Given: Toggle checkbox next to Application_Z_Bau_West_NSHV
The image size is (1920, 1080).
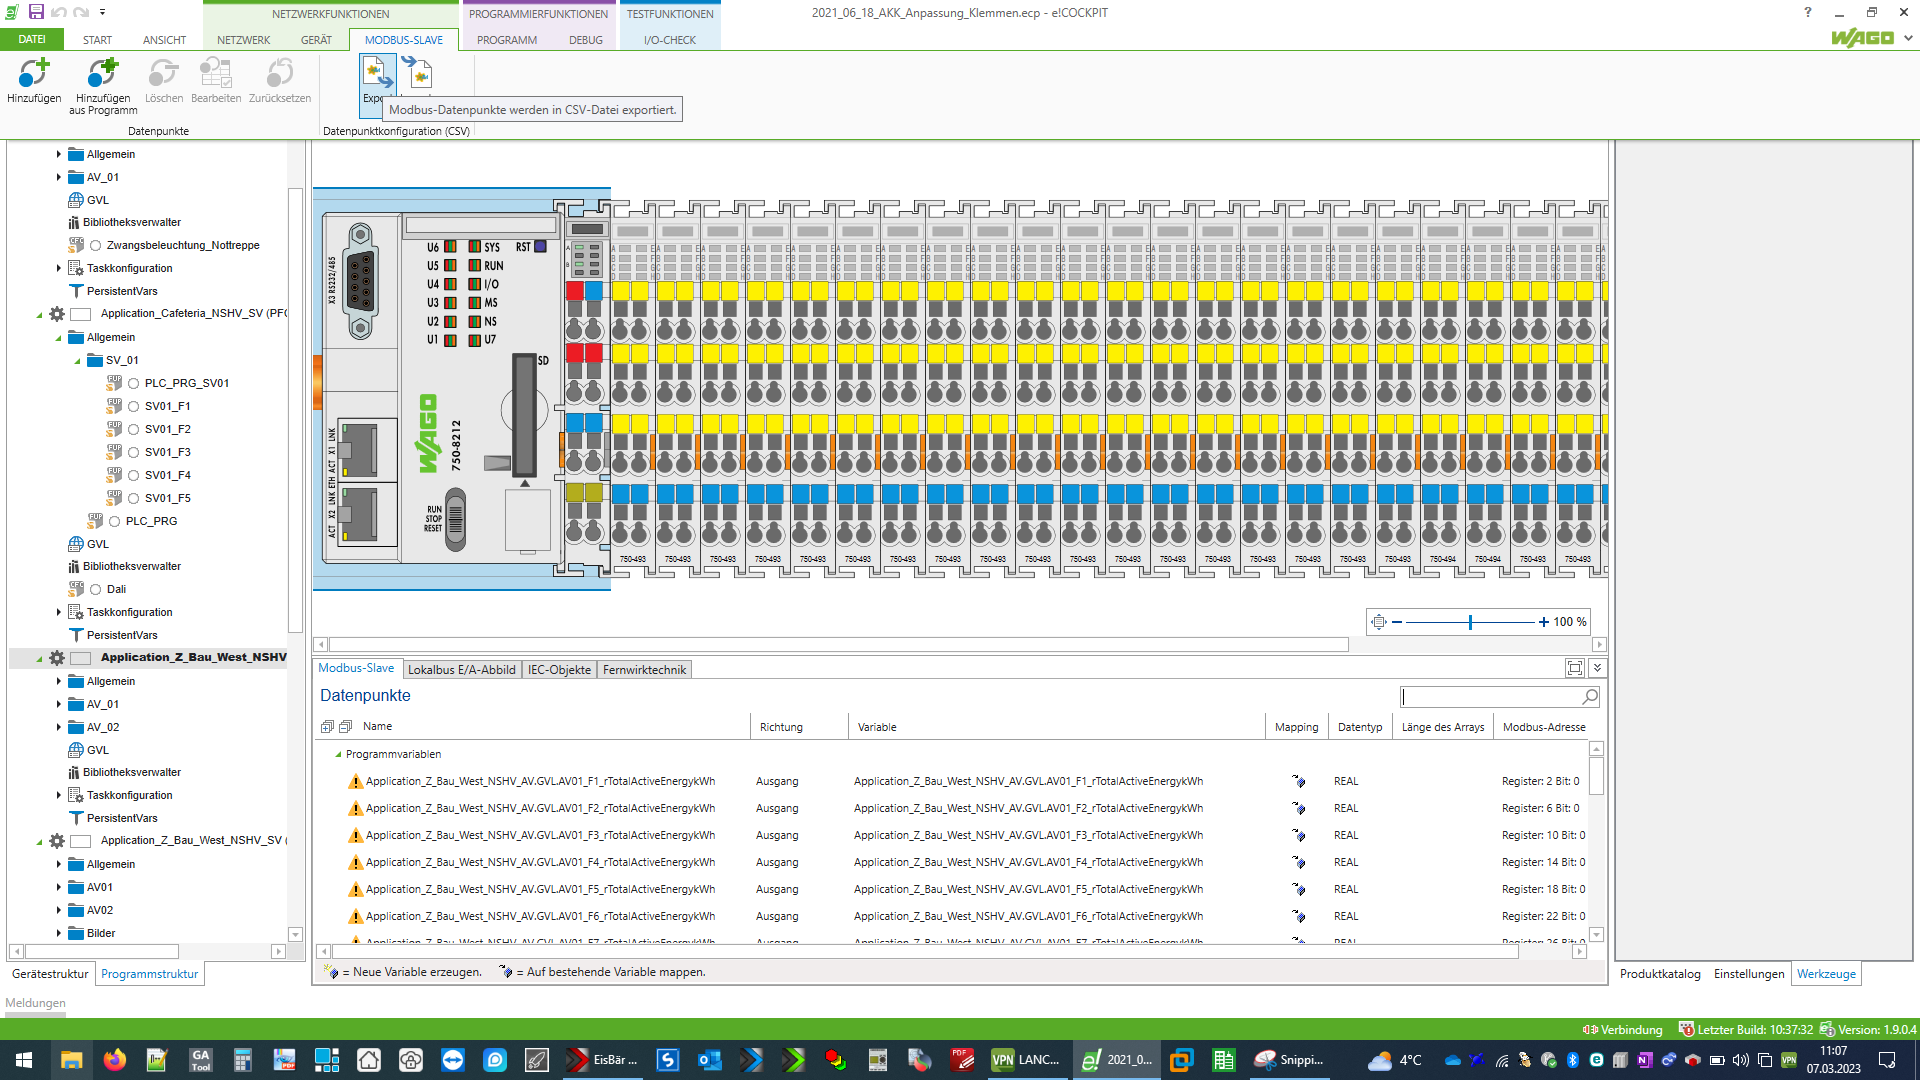Looking at the screenshot, I should (x=81, y=658).
